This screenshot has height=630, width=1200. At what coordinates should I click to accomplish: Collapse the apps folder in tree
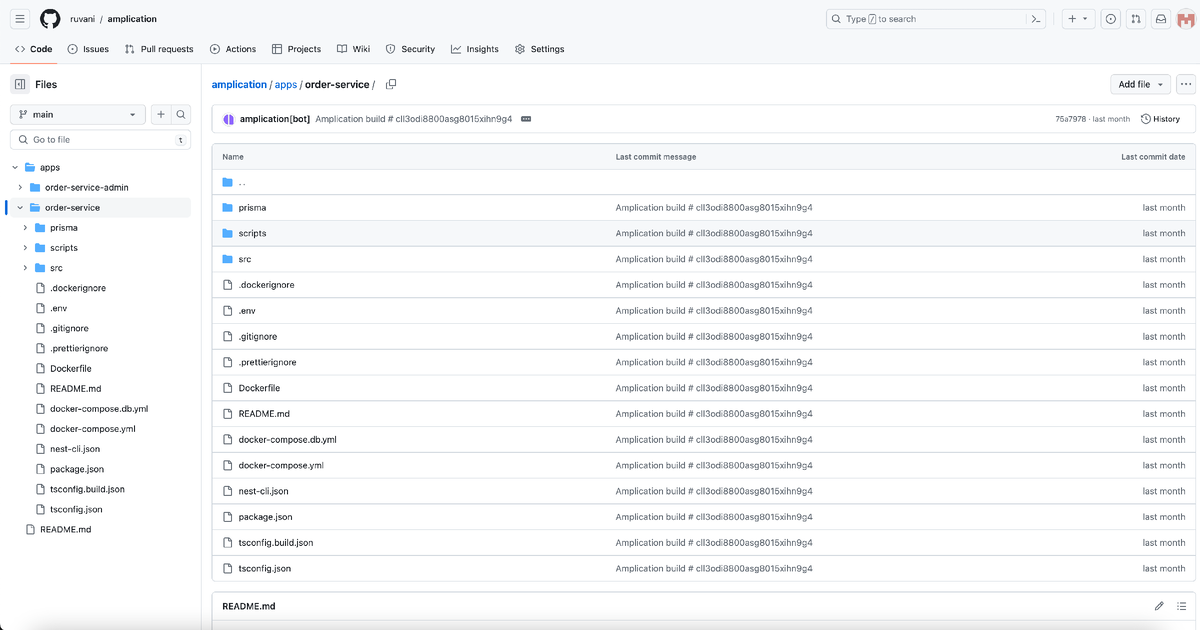point(16,167)
